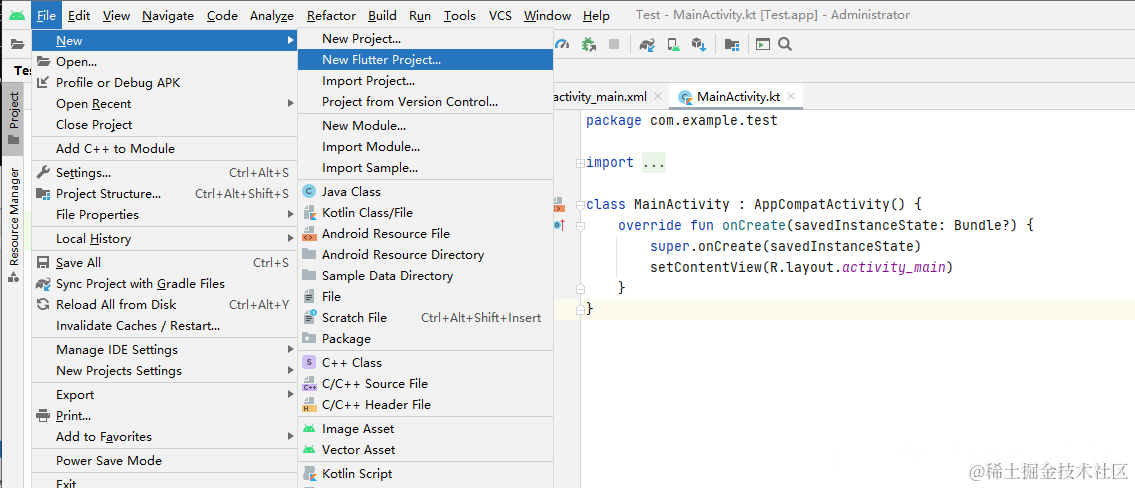Click Invalidate Caches / Restart
1135x488 pixels.
point(164,326)
